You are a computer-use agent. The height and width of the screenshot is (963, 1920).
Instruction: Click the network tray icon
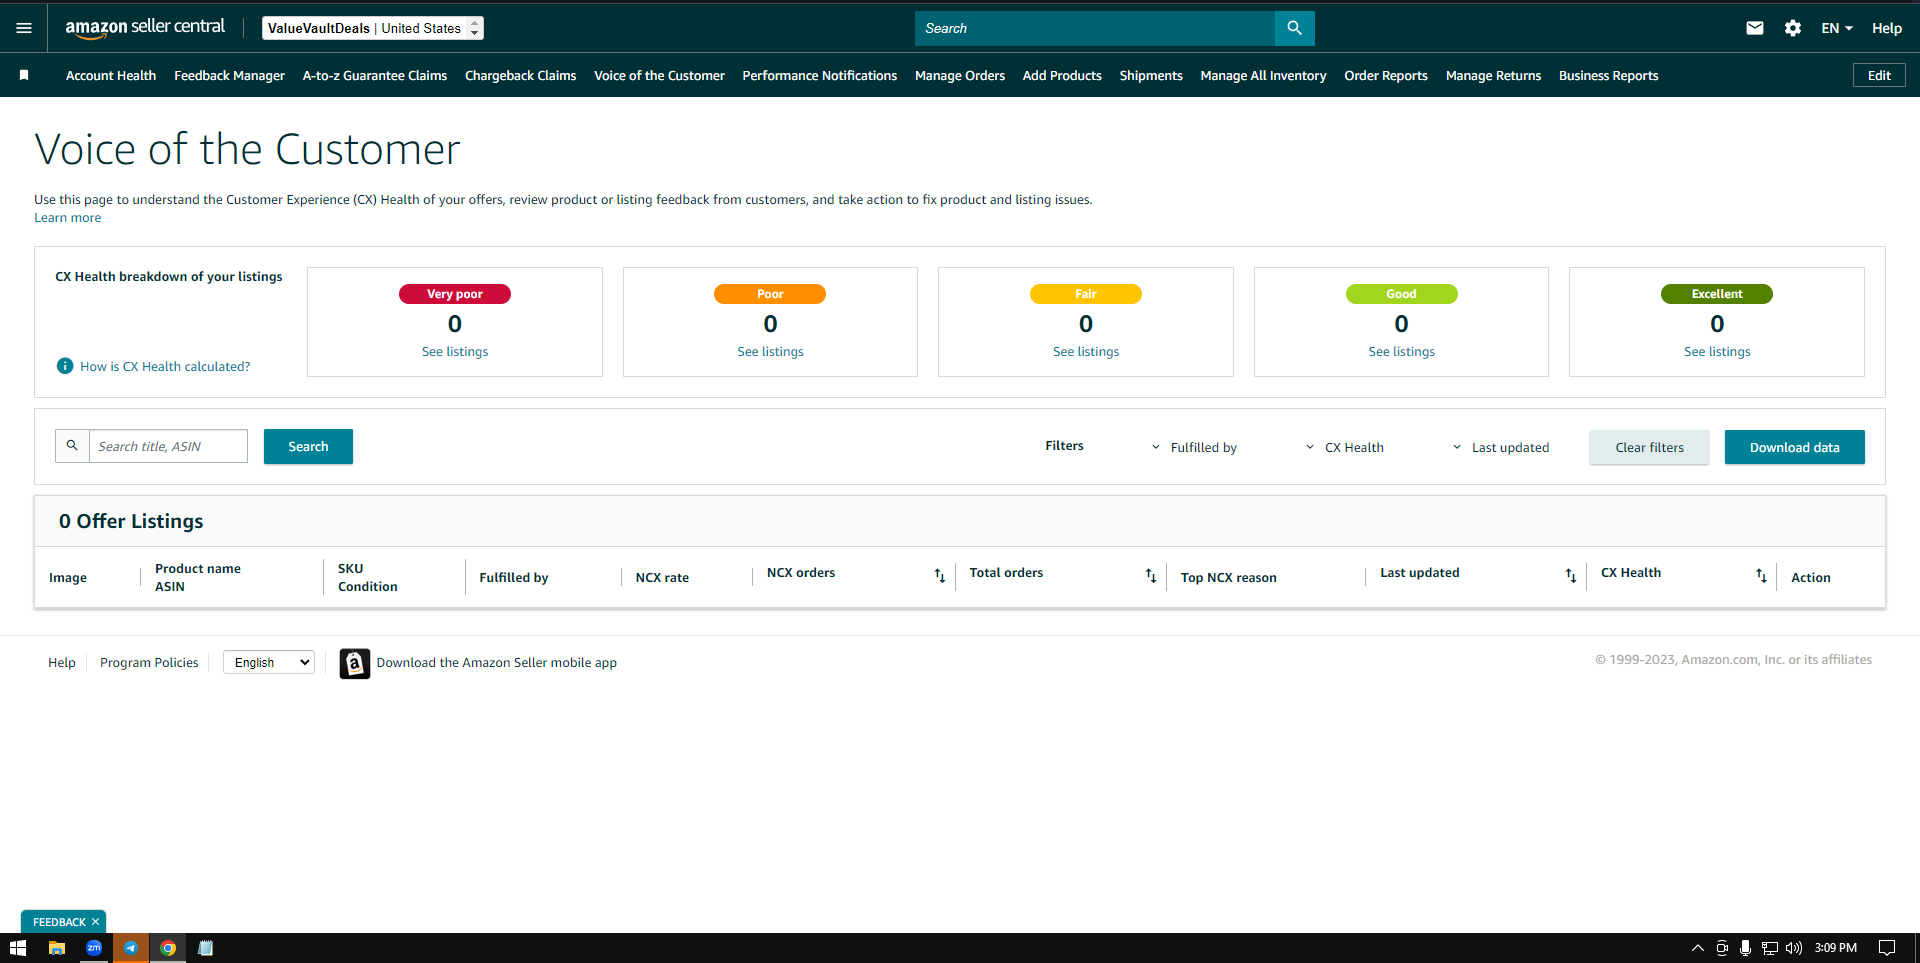(1769, 948)
